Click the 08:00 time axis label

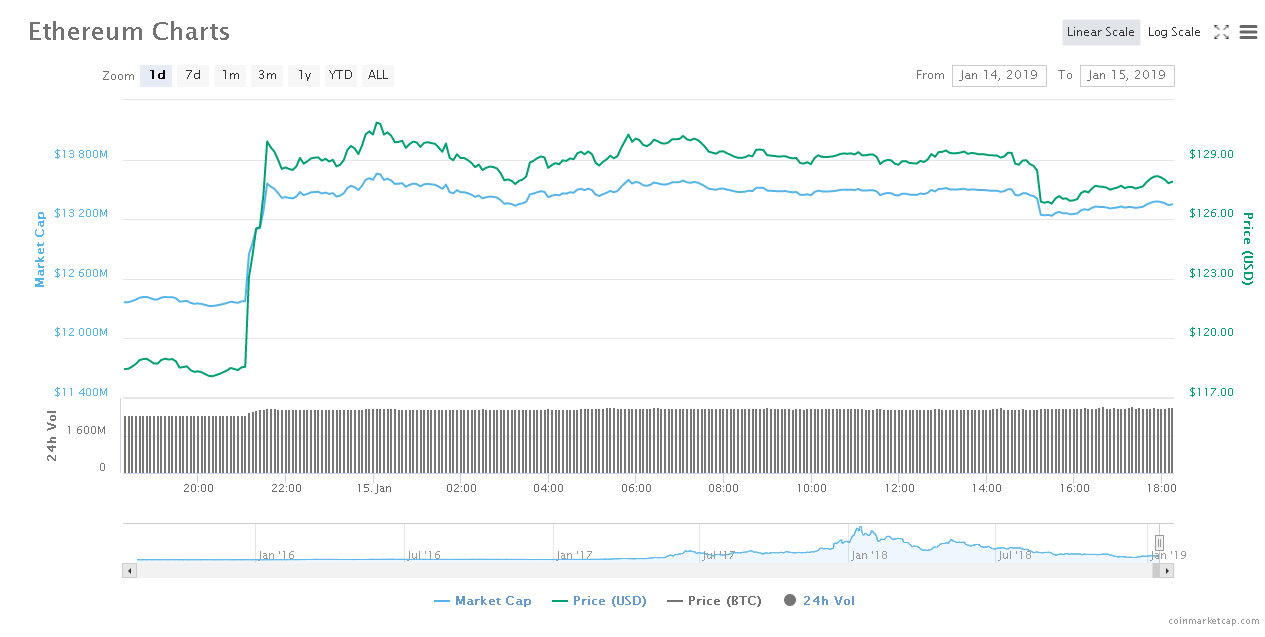724,488
